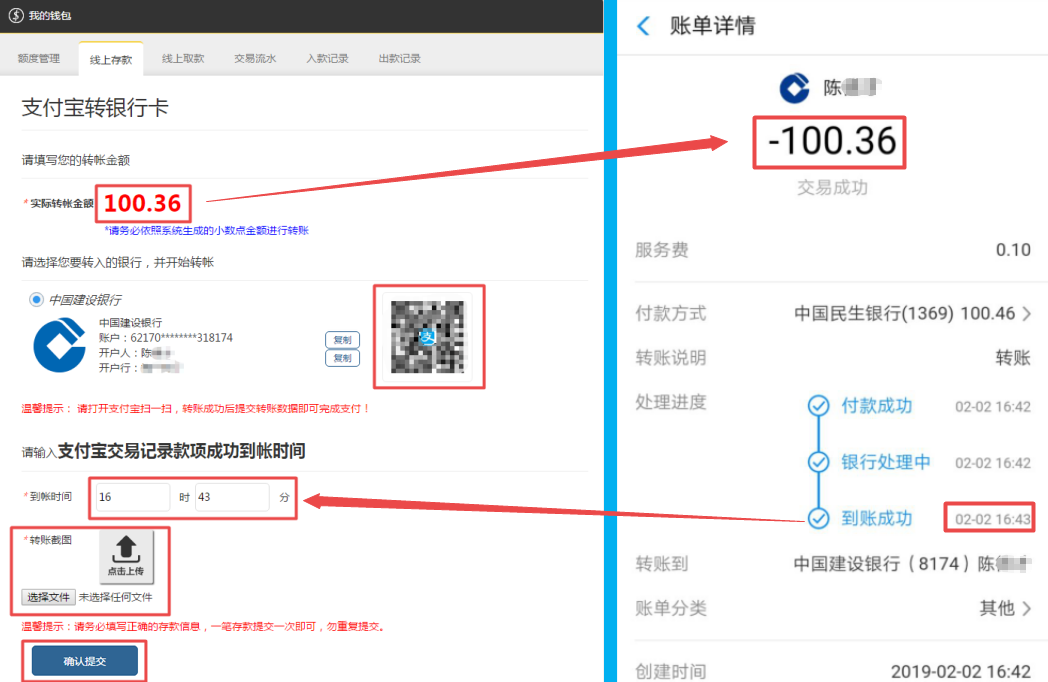Click the China Construction Bank logo
Screen dimensions: 1048x682
[x=60, y=345]
